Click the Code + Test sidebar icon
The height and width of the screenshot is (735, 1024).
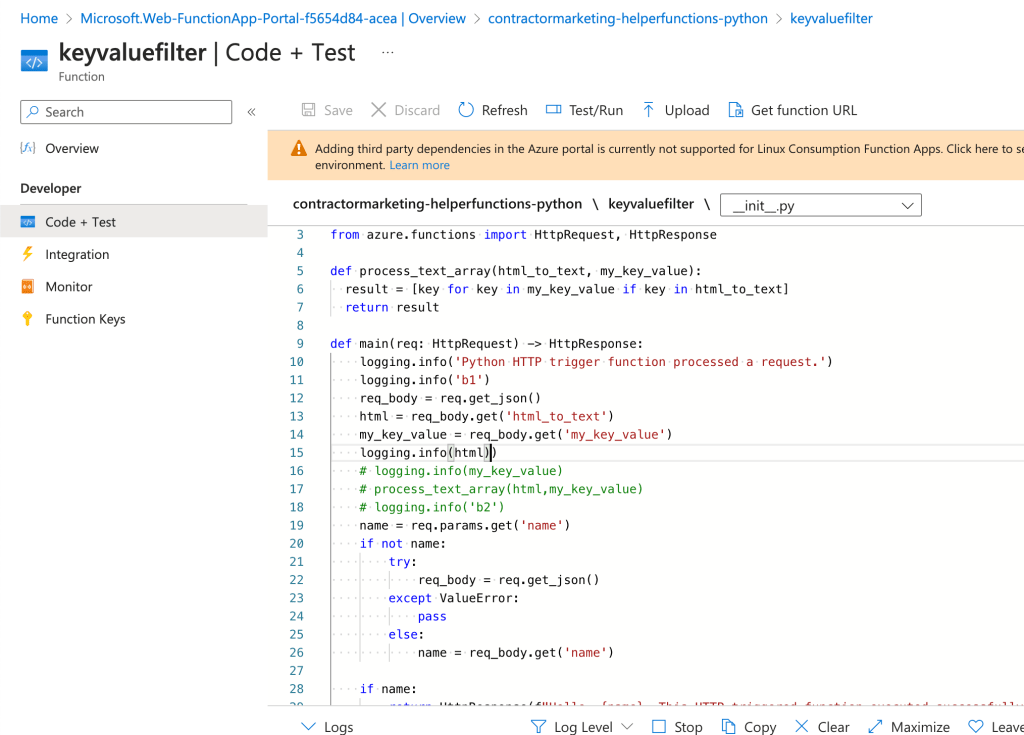27,222
